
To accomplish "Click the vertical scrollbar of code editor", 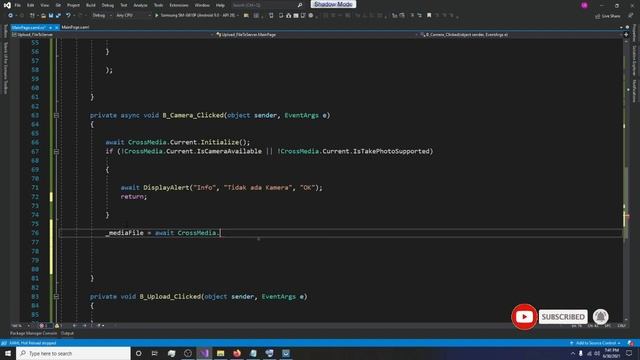I will tap(626, 180).
